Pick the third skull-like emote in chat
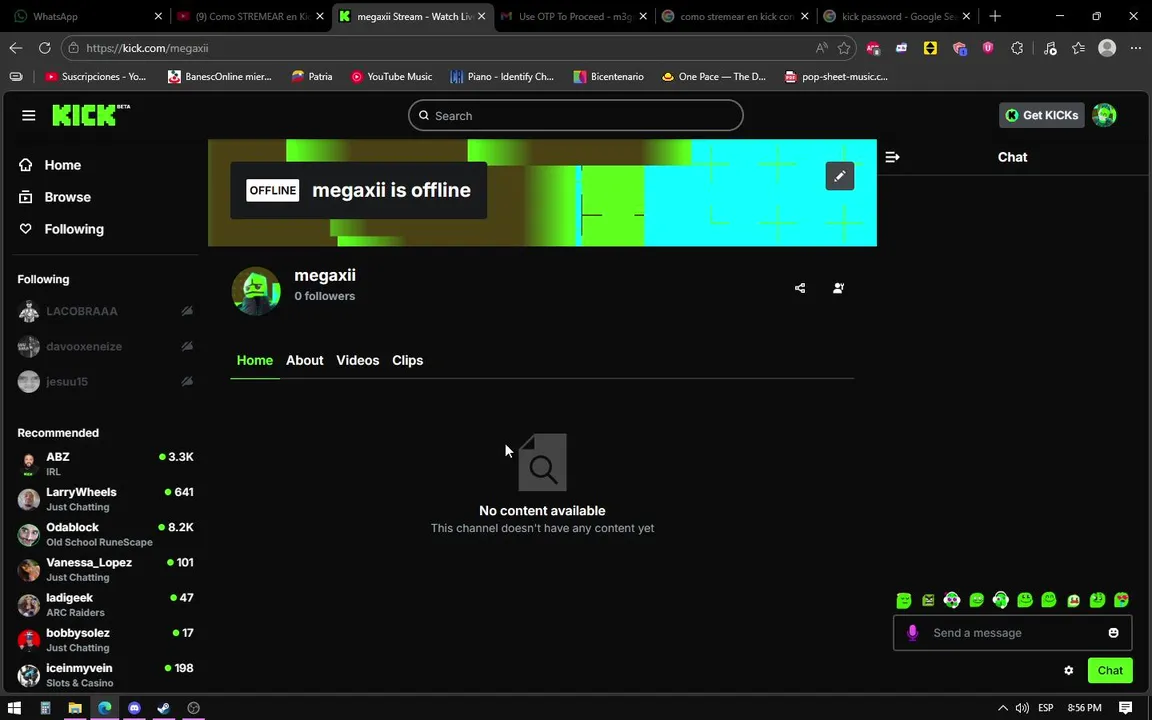The height and width of the screenshot is (720, 1152). coord(952,600)
